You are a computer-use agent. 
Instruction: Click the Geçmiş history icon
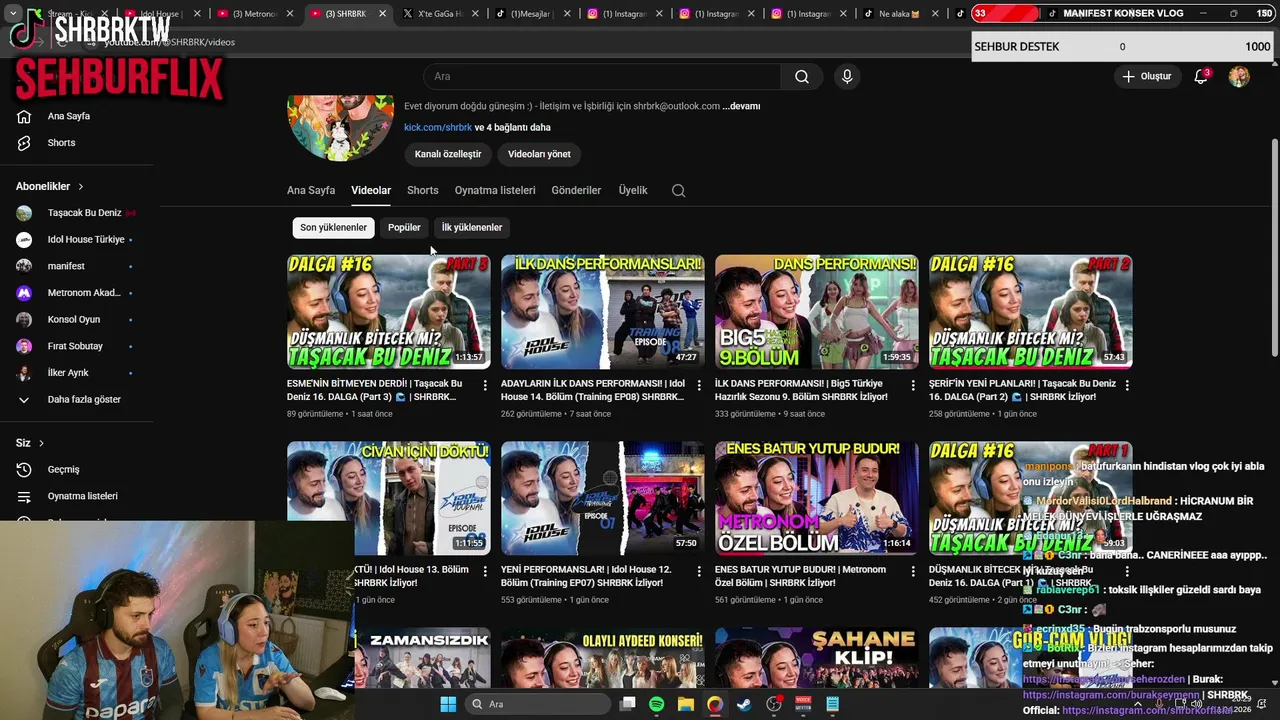[x=24, y=469]
